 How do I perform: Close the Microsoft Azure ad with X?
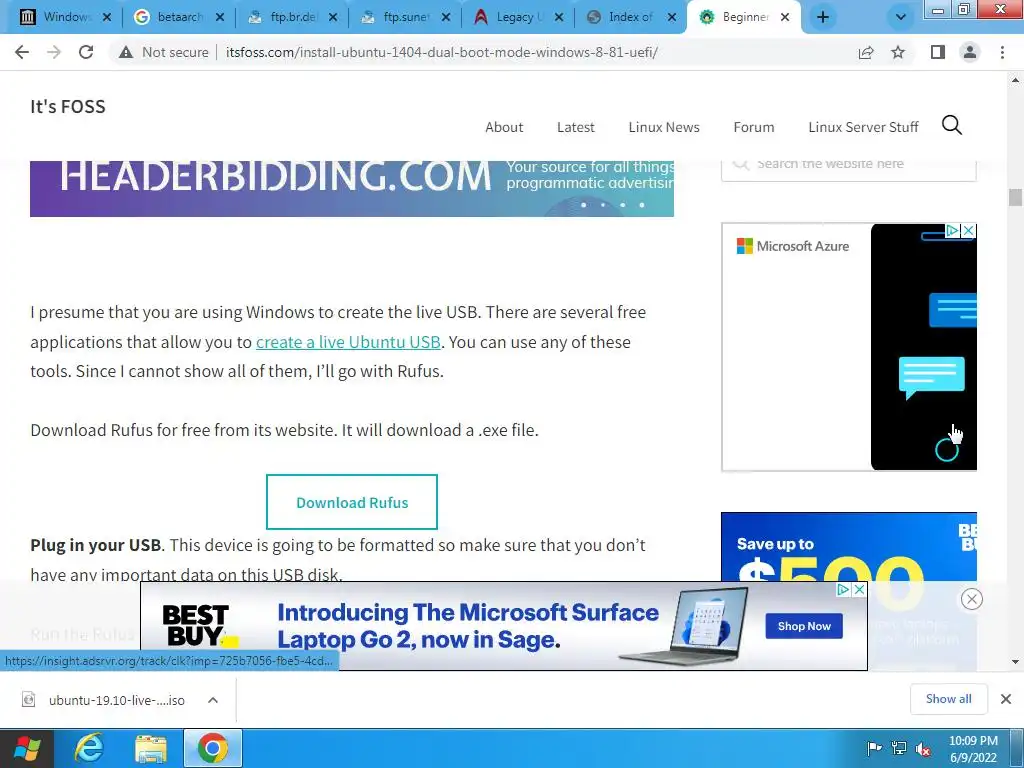click(x=969, y=231)
